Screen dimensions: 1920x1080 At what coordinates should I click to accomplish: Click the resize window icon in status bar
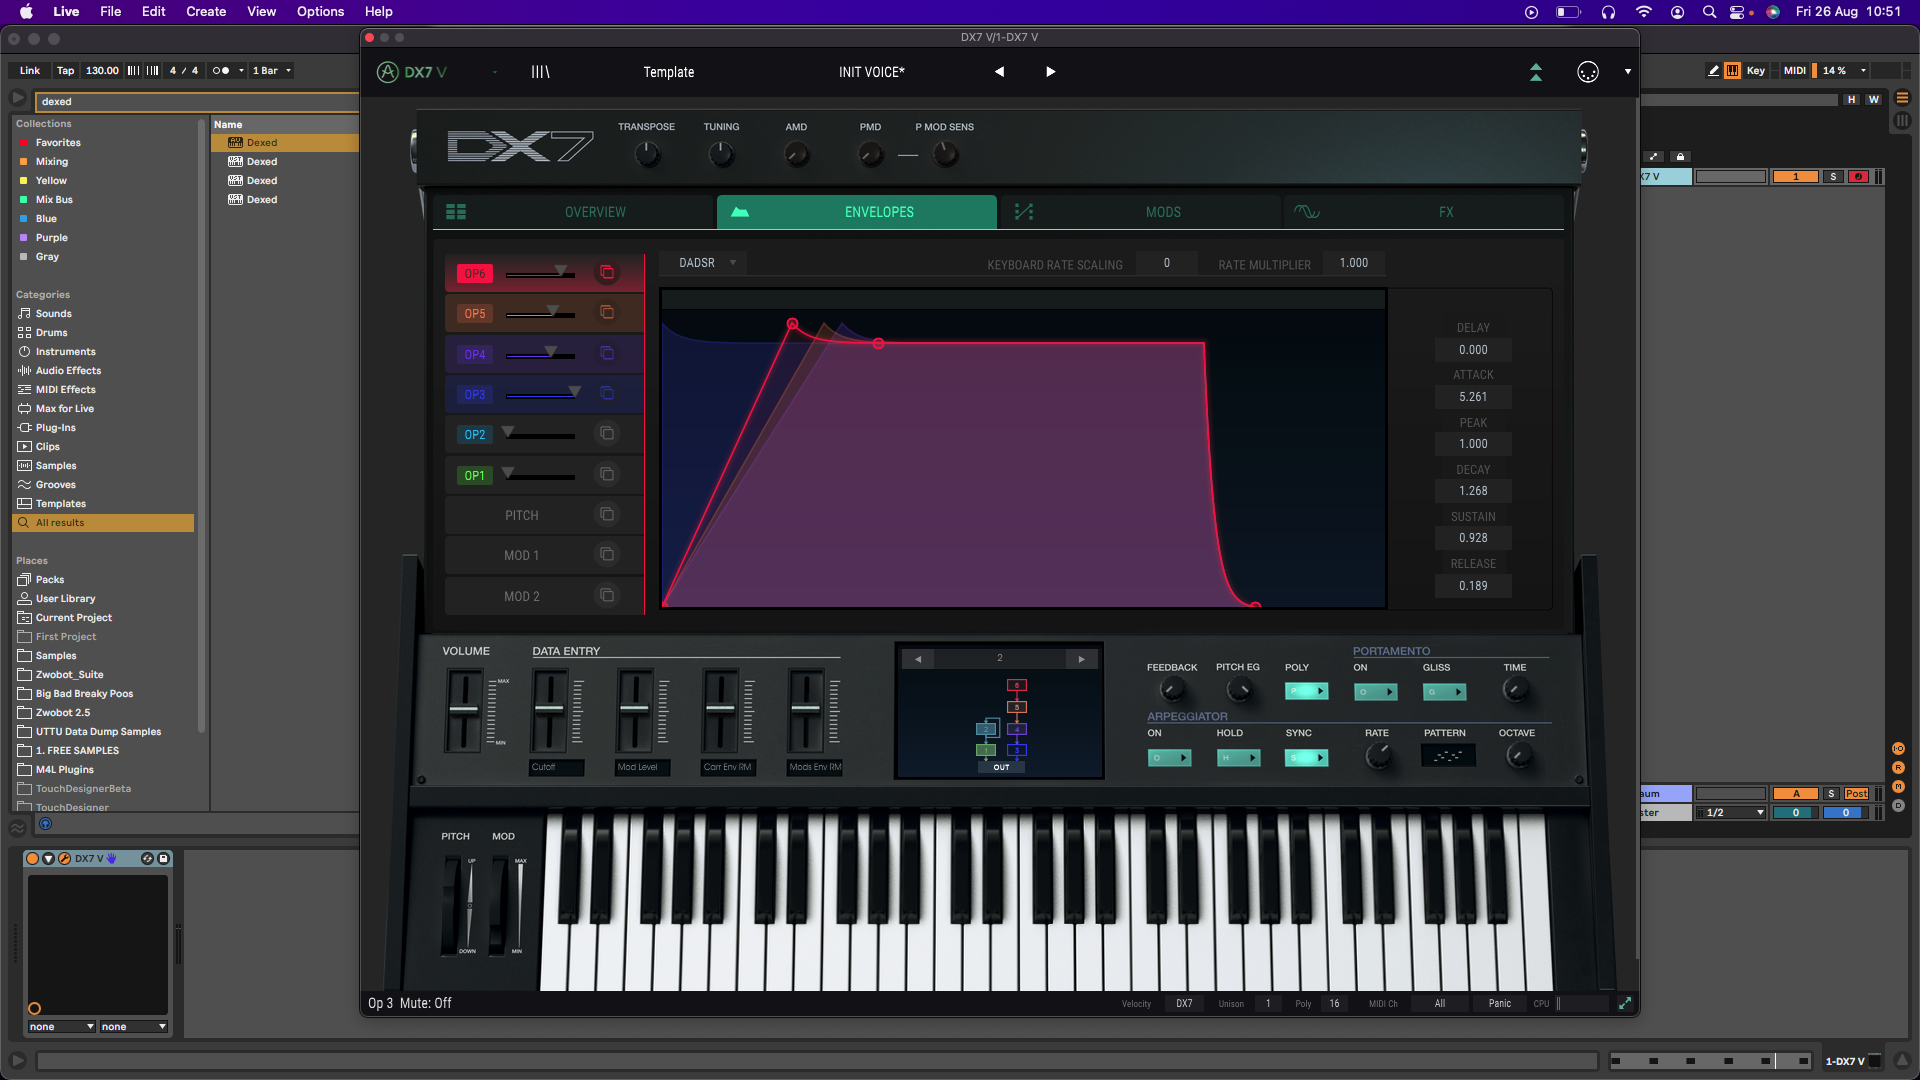coord(1625,1003)
